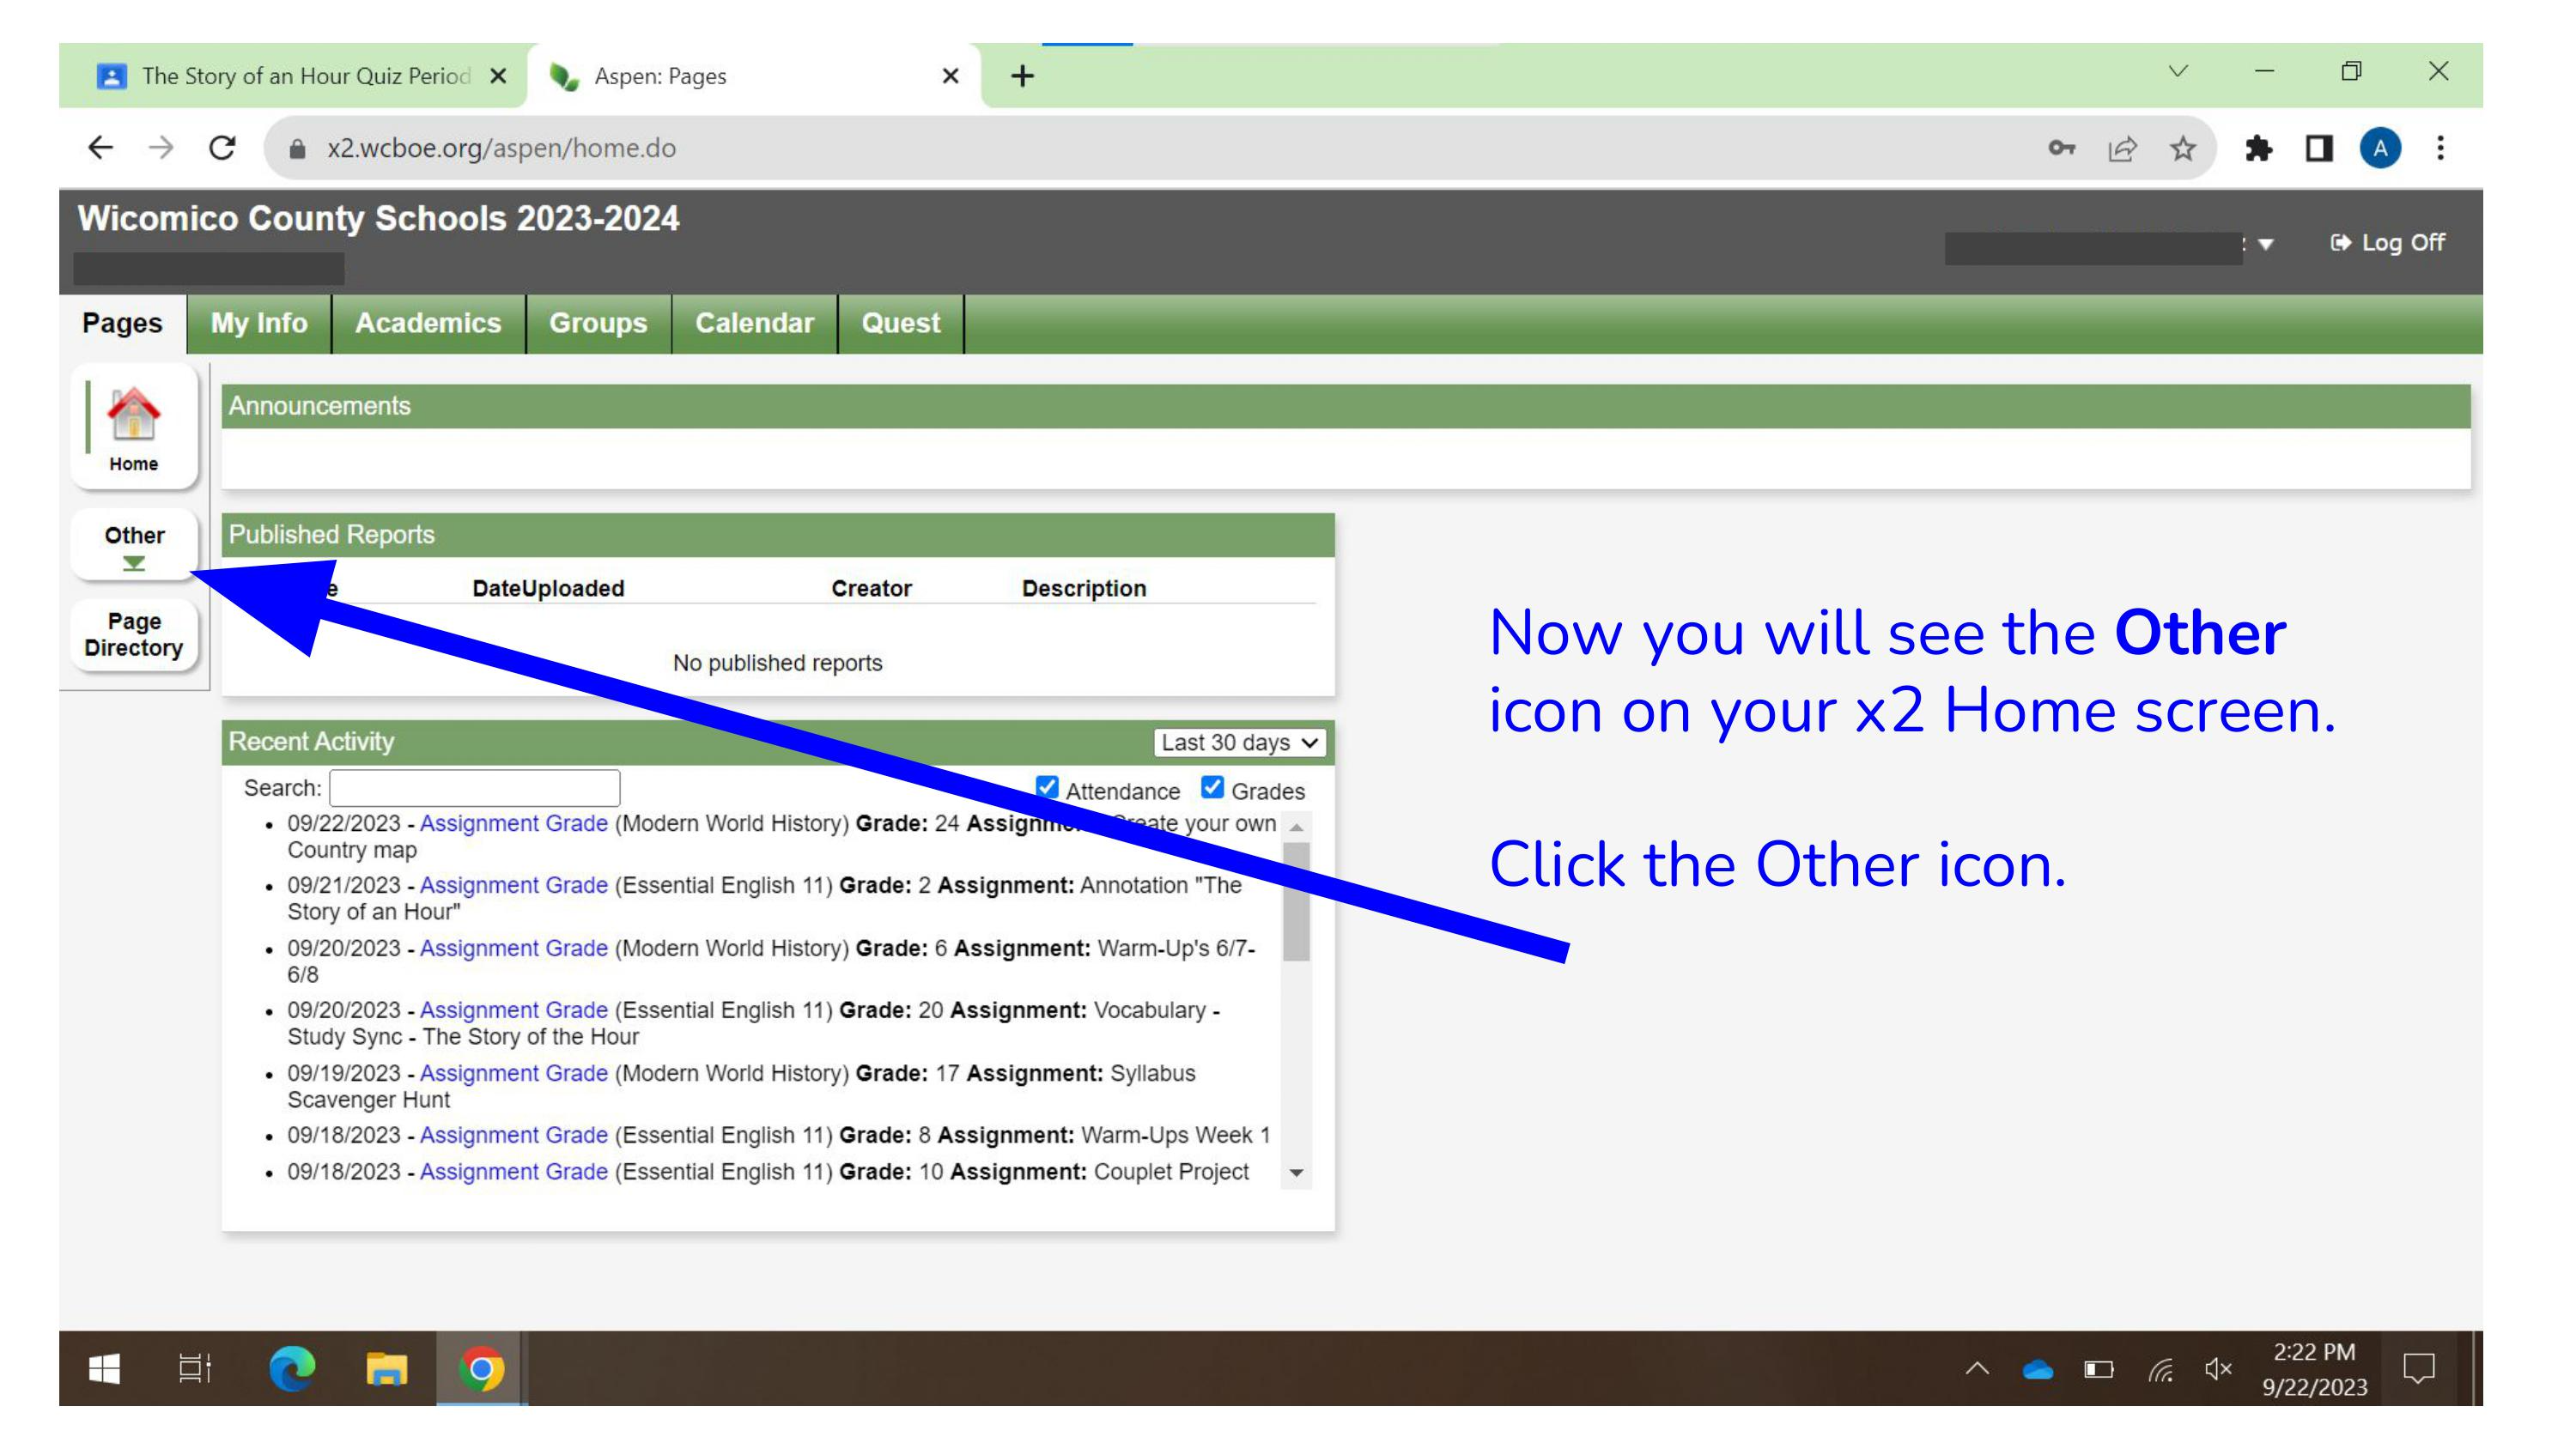The width and height of the screenshot is (2576, 1449).
Task: Expand the Other menu in sidebar
Action: (134, 546)
